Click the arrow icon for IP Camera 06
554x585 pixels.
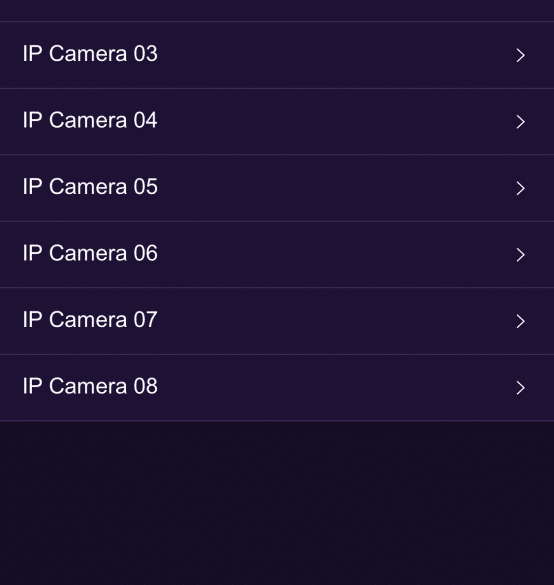520,255
